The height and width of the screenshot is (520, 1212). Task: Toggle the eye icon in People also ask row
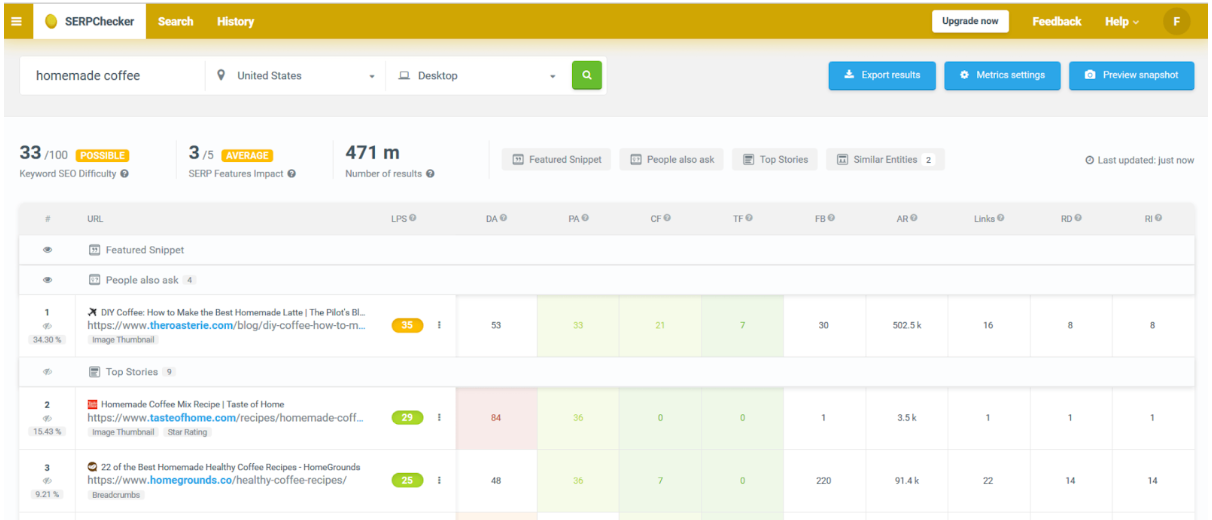click(47, 280)
